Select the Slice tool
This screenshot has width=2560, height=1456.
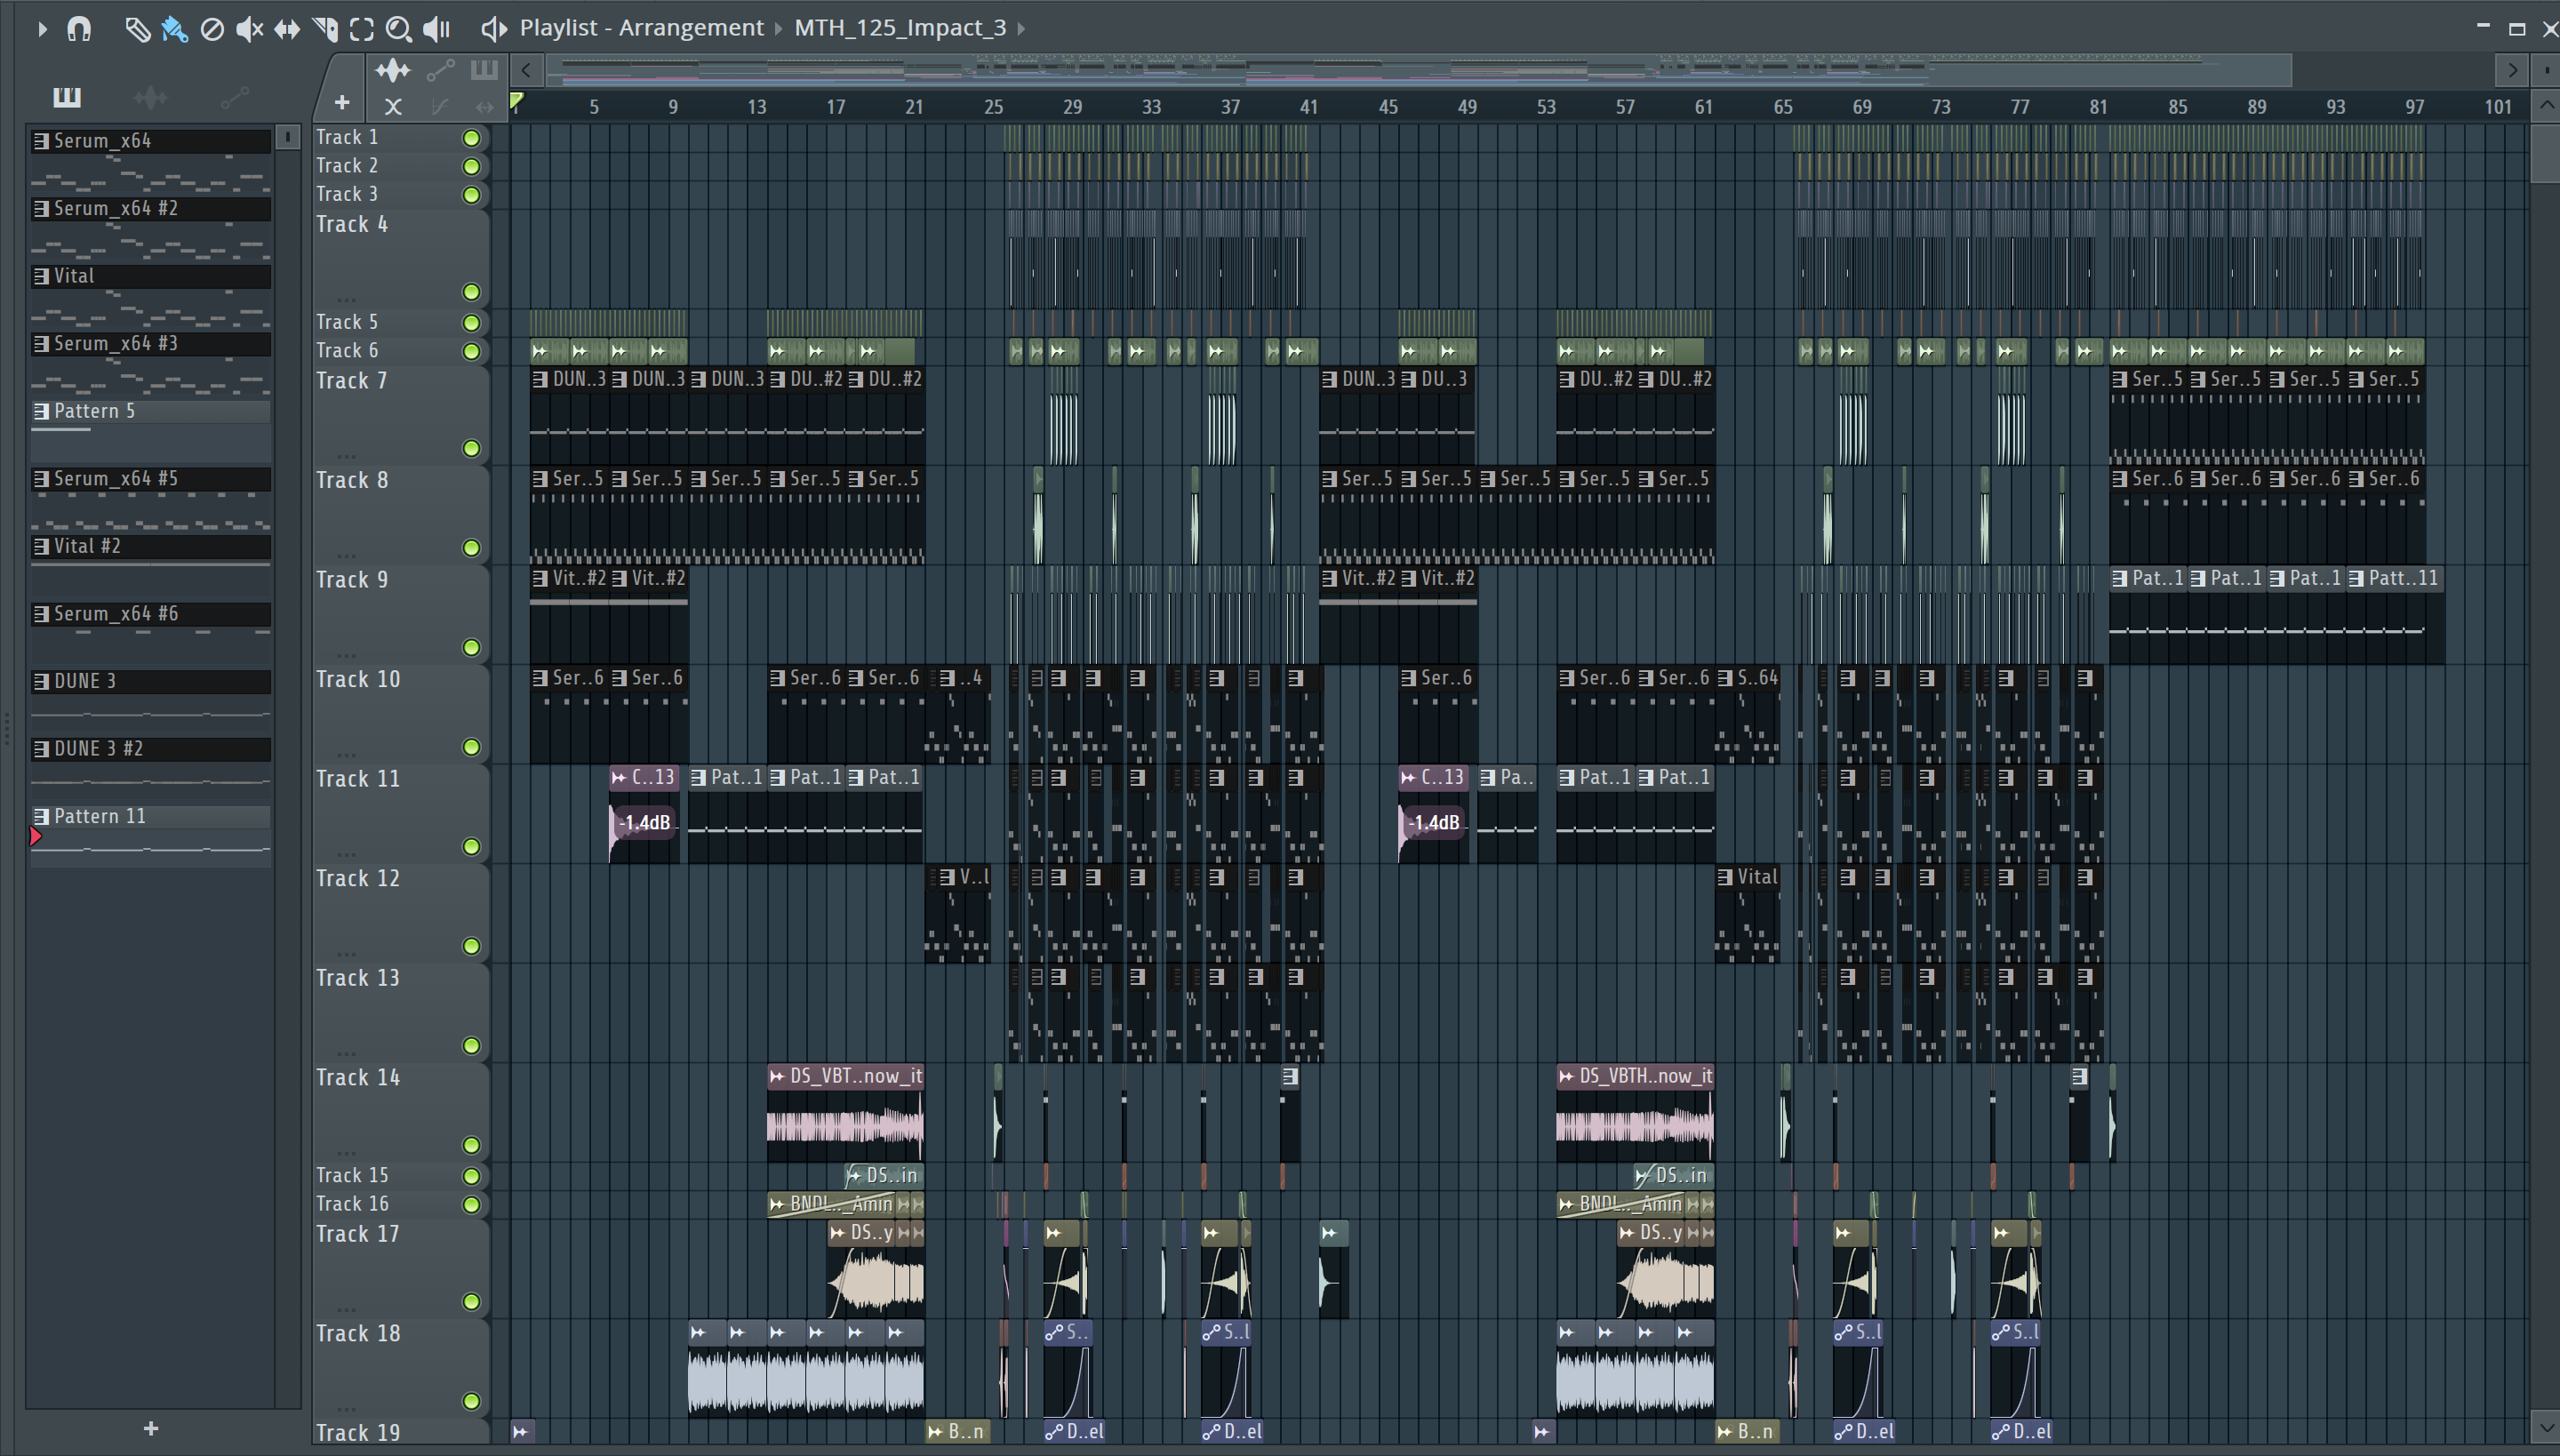(x=325, y=29)
